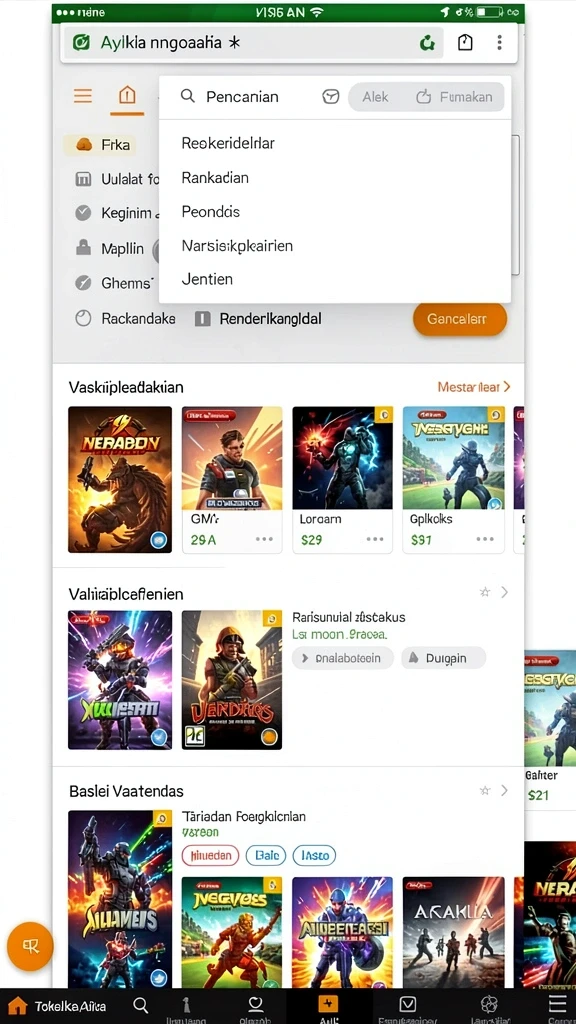
Task: Select the highlighted orange bottom tab
Action: [x=327, y=1005]
